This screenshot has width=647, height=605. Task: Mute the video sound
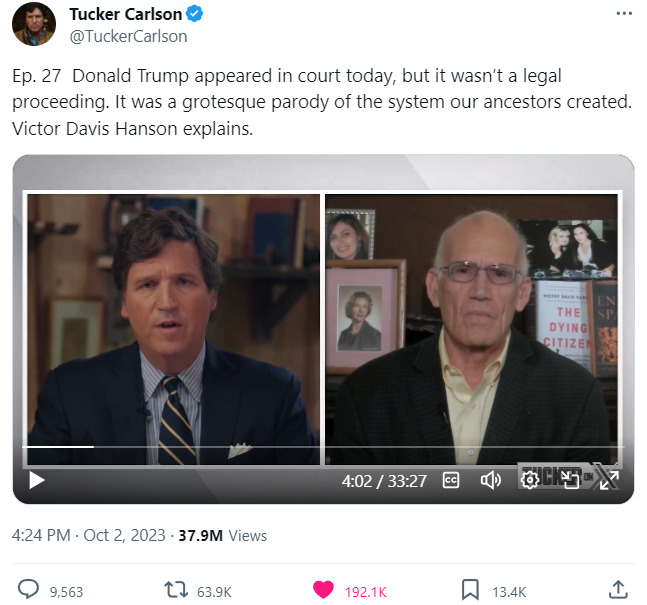490,480
